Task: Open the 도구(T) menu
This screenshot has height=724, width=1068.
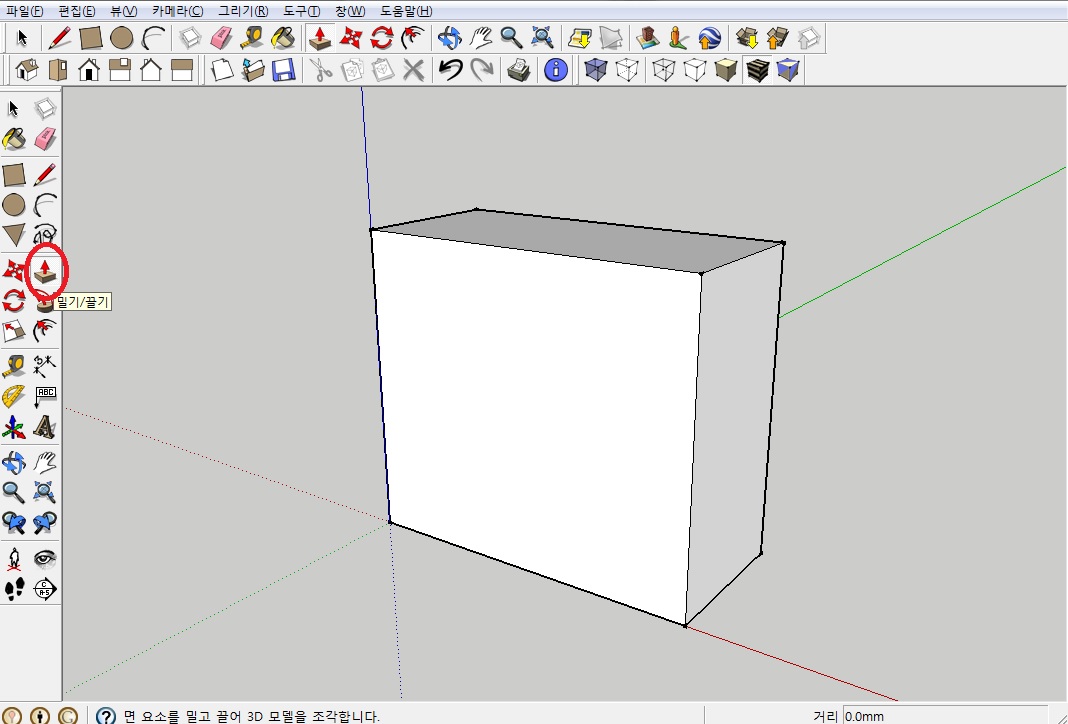Action: [302, 11]
